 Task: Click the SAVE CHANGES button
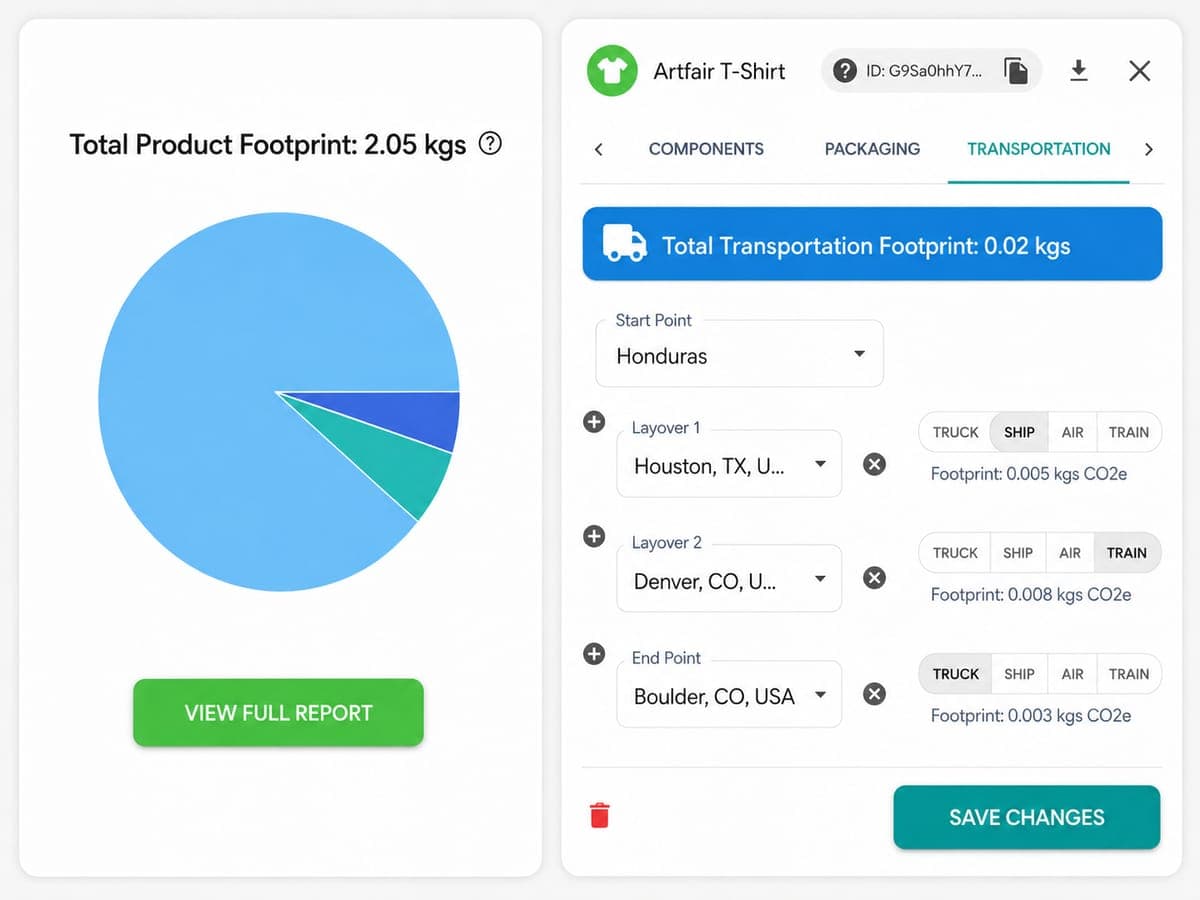tap(1027, 817)
